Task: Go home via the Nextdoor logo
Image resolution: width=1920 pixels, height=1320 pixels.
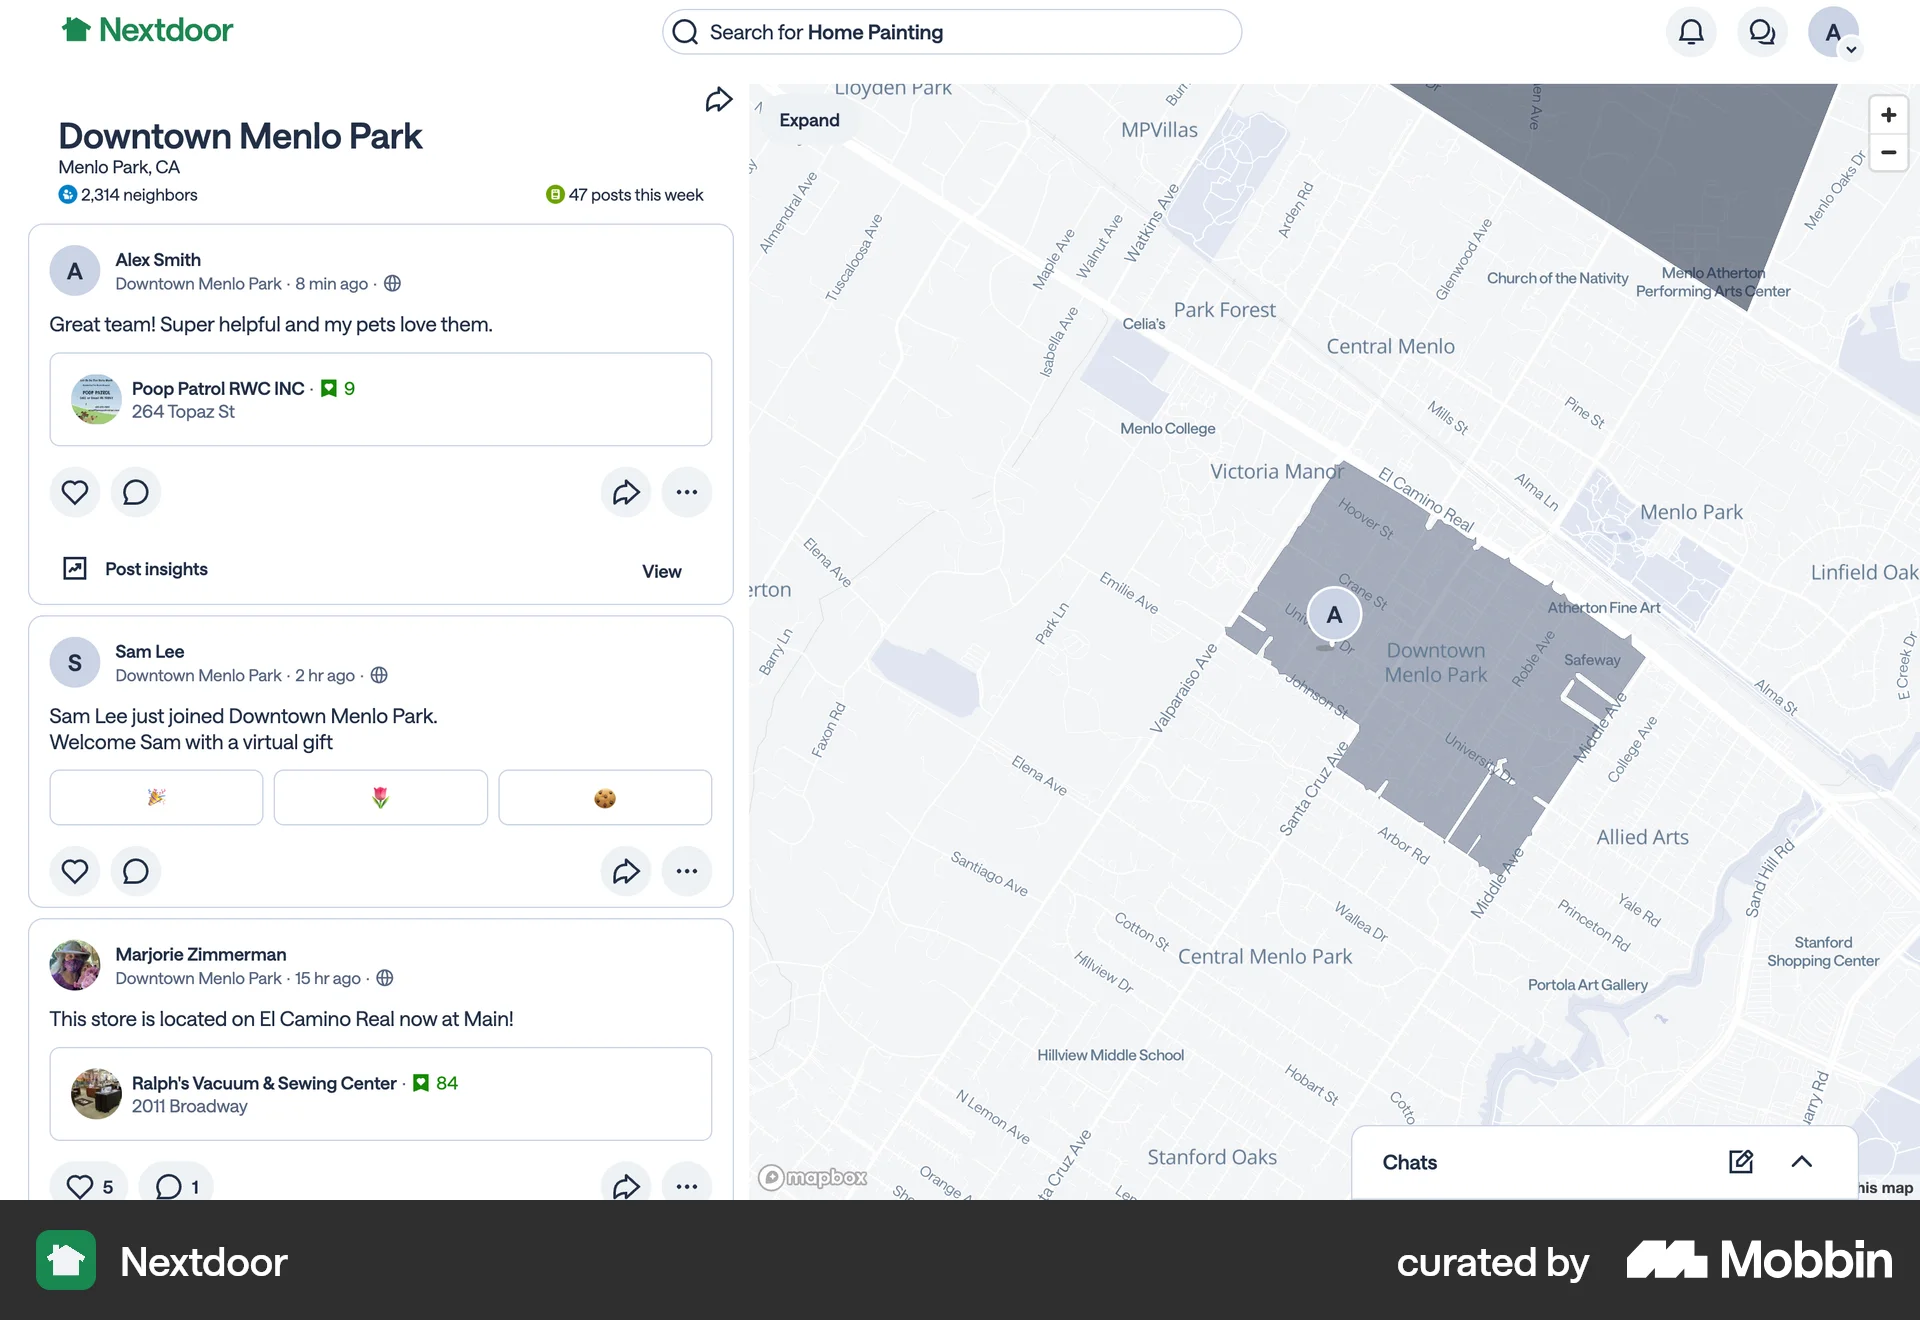Action: coord(146,30)
